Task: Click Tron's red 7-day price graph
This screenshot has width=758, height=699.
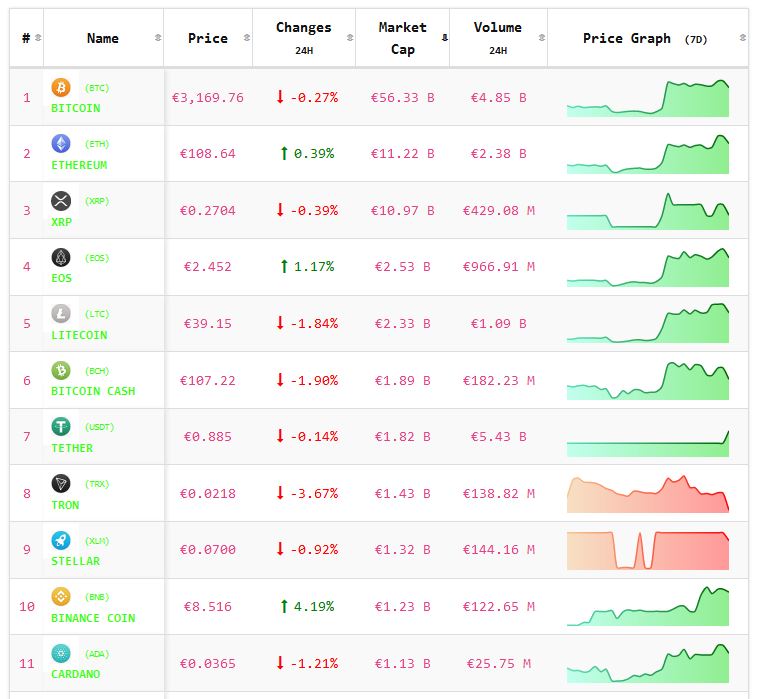Action: (647, 494)
